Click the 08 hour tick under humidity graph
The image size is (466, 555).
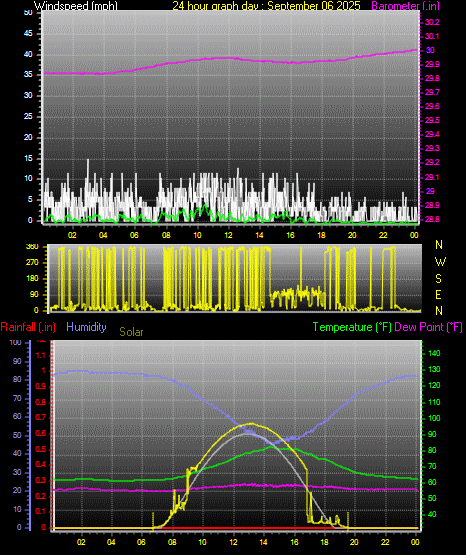point(172,542)
